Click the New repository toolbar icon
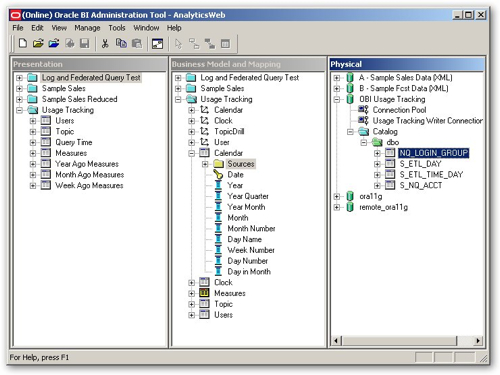This screenshot has width=500, height=375. 23,43
